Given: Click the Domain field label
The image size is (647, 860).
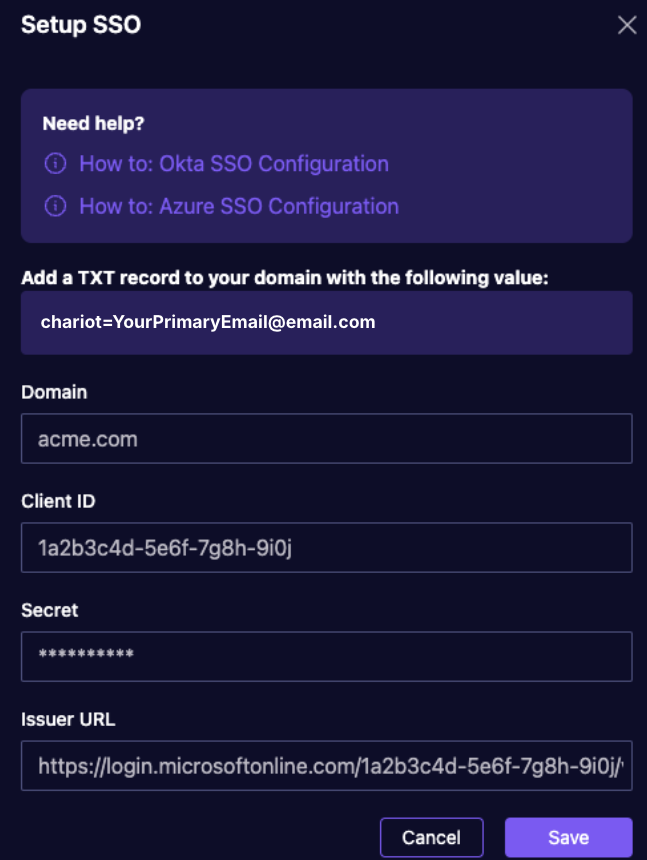Looking at the screenshot, I should pos(54,392).
